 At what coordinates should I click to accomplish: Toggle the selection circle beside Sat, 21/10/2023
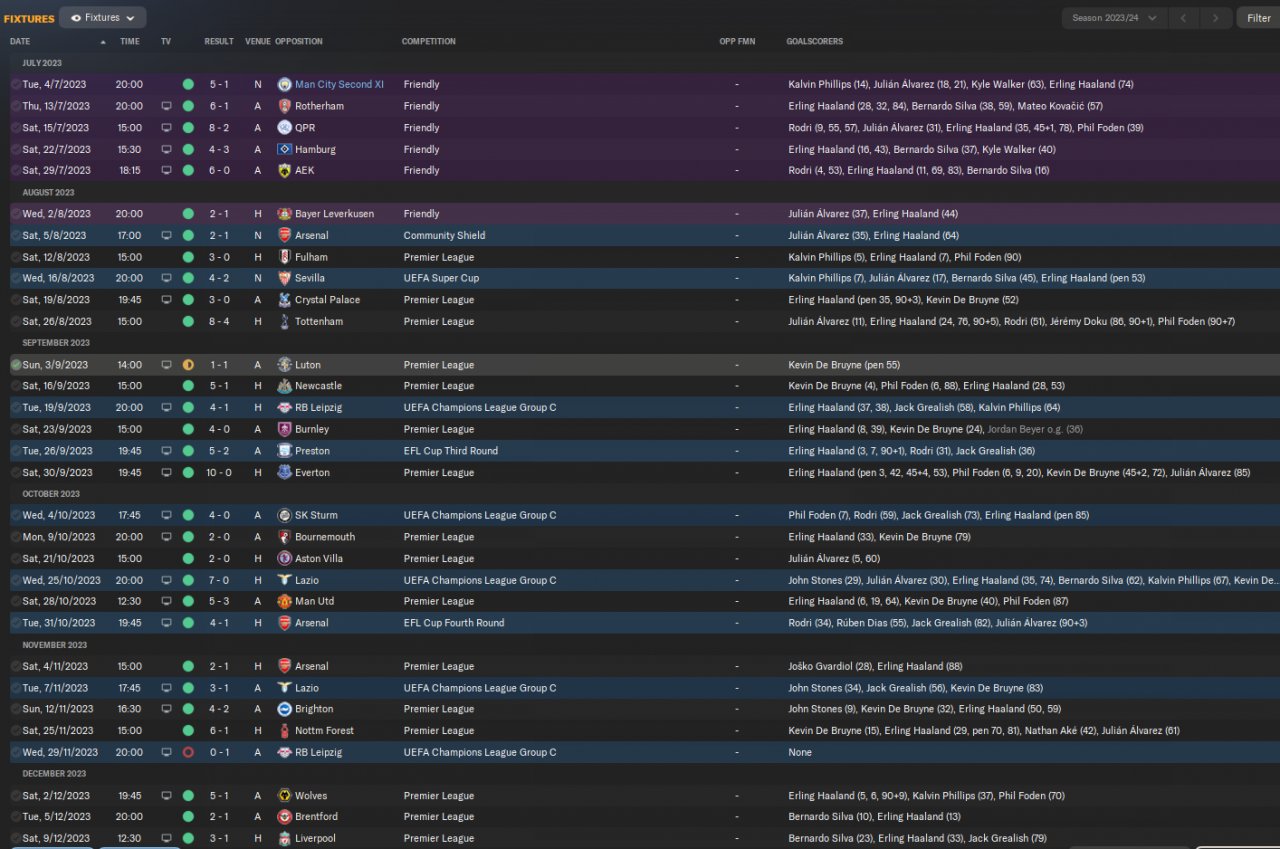coord(16,559)
